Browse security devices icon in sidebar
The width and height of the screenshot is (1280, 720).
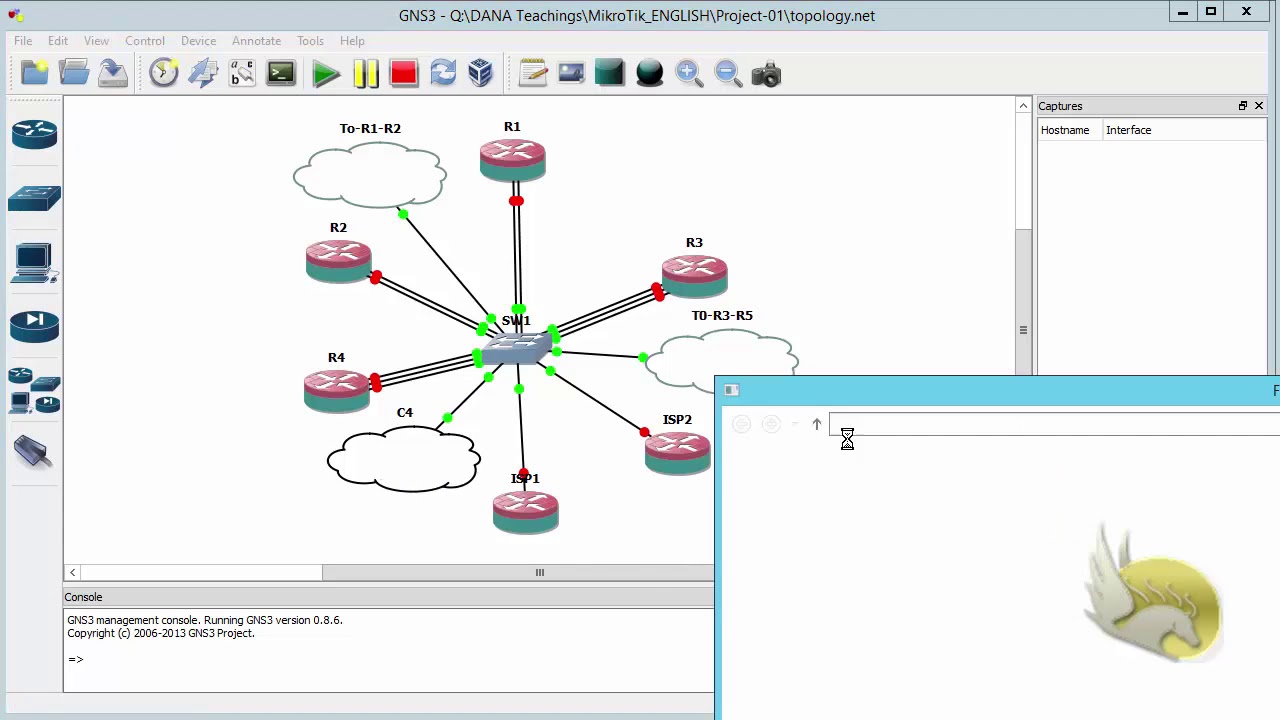[34, 326]
